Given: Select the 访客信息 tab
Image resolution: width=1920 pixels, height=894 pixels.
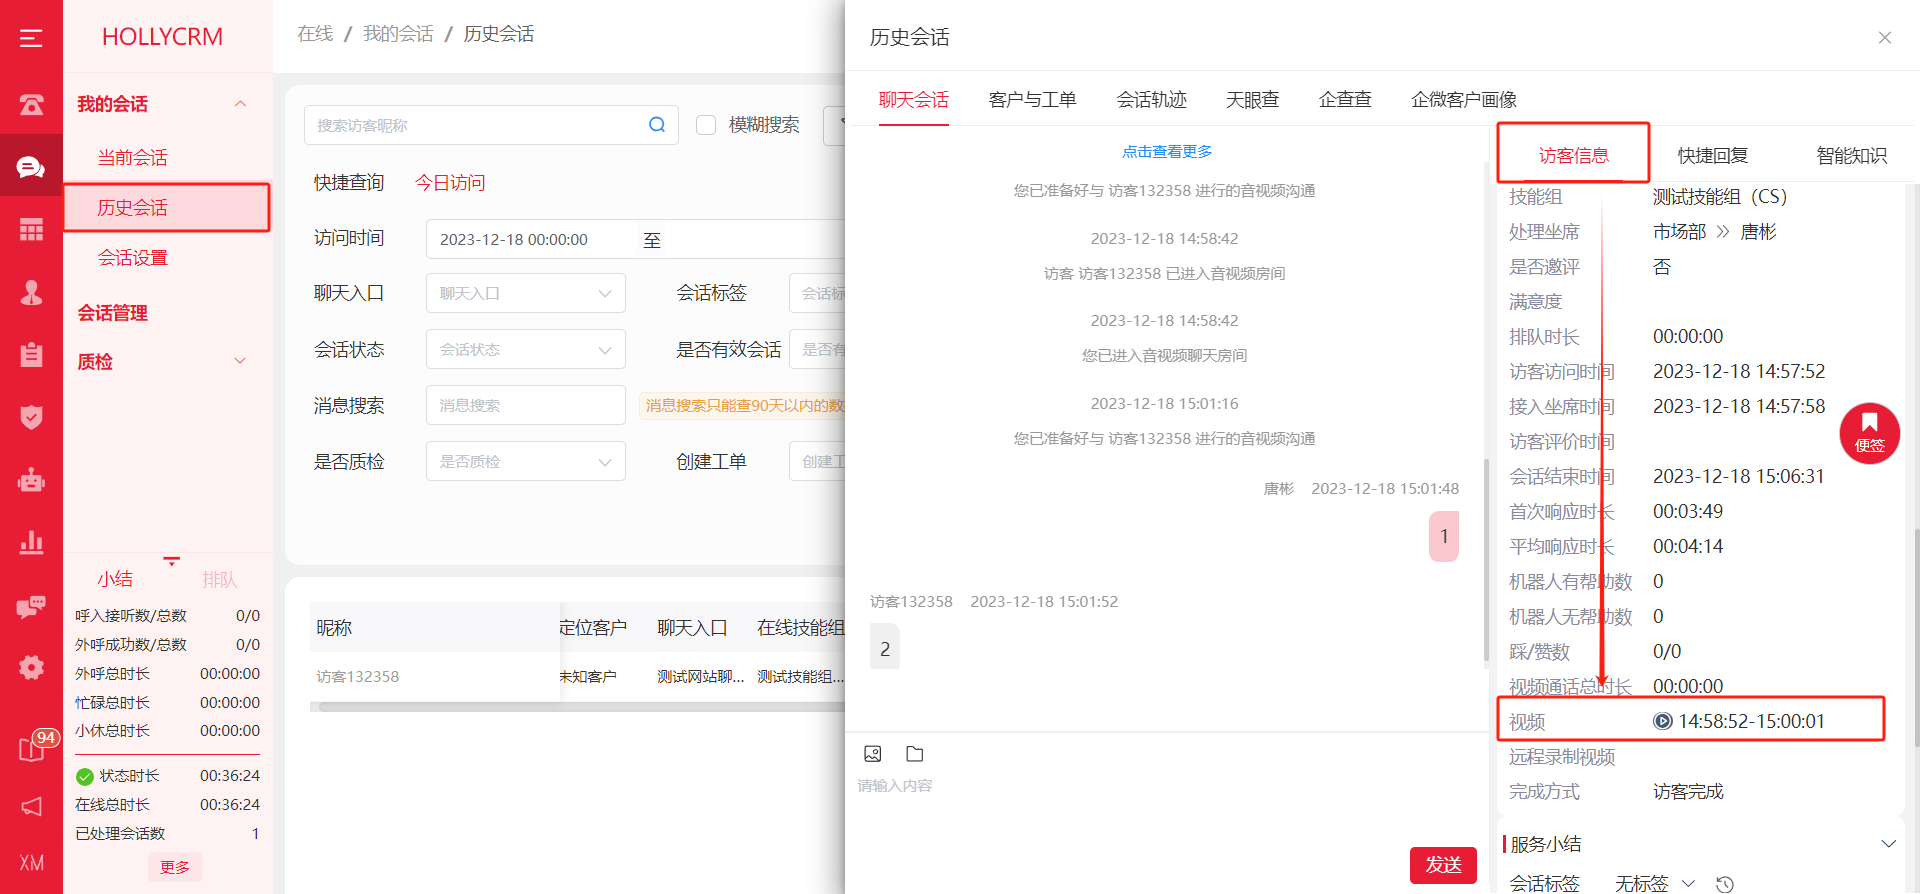Looking at the screenshot, I should (x=1573, y=155).
